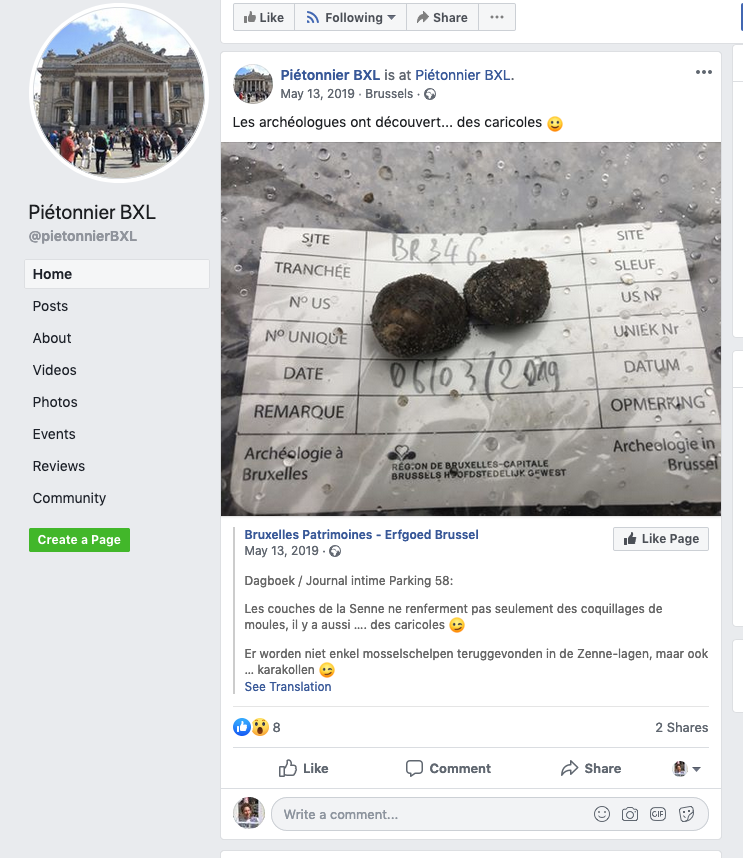743x858 pixels.
Task: Open the post options three-dot menu
Action: [704, 72]
